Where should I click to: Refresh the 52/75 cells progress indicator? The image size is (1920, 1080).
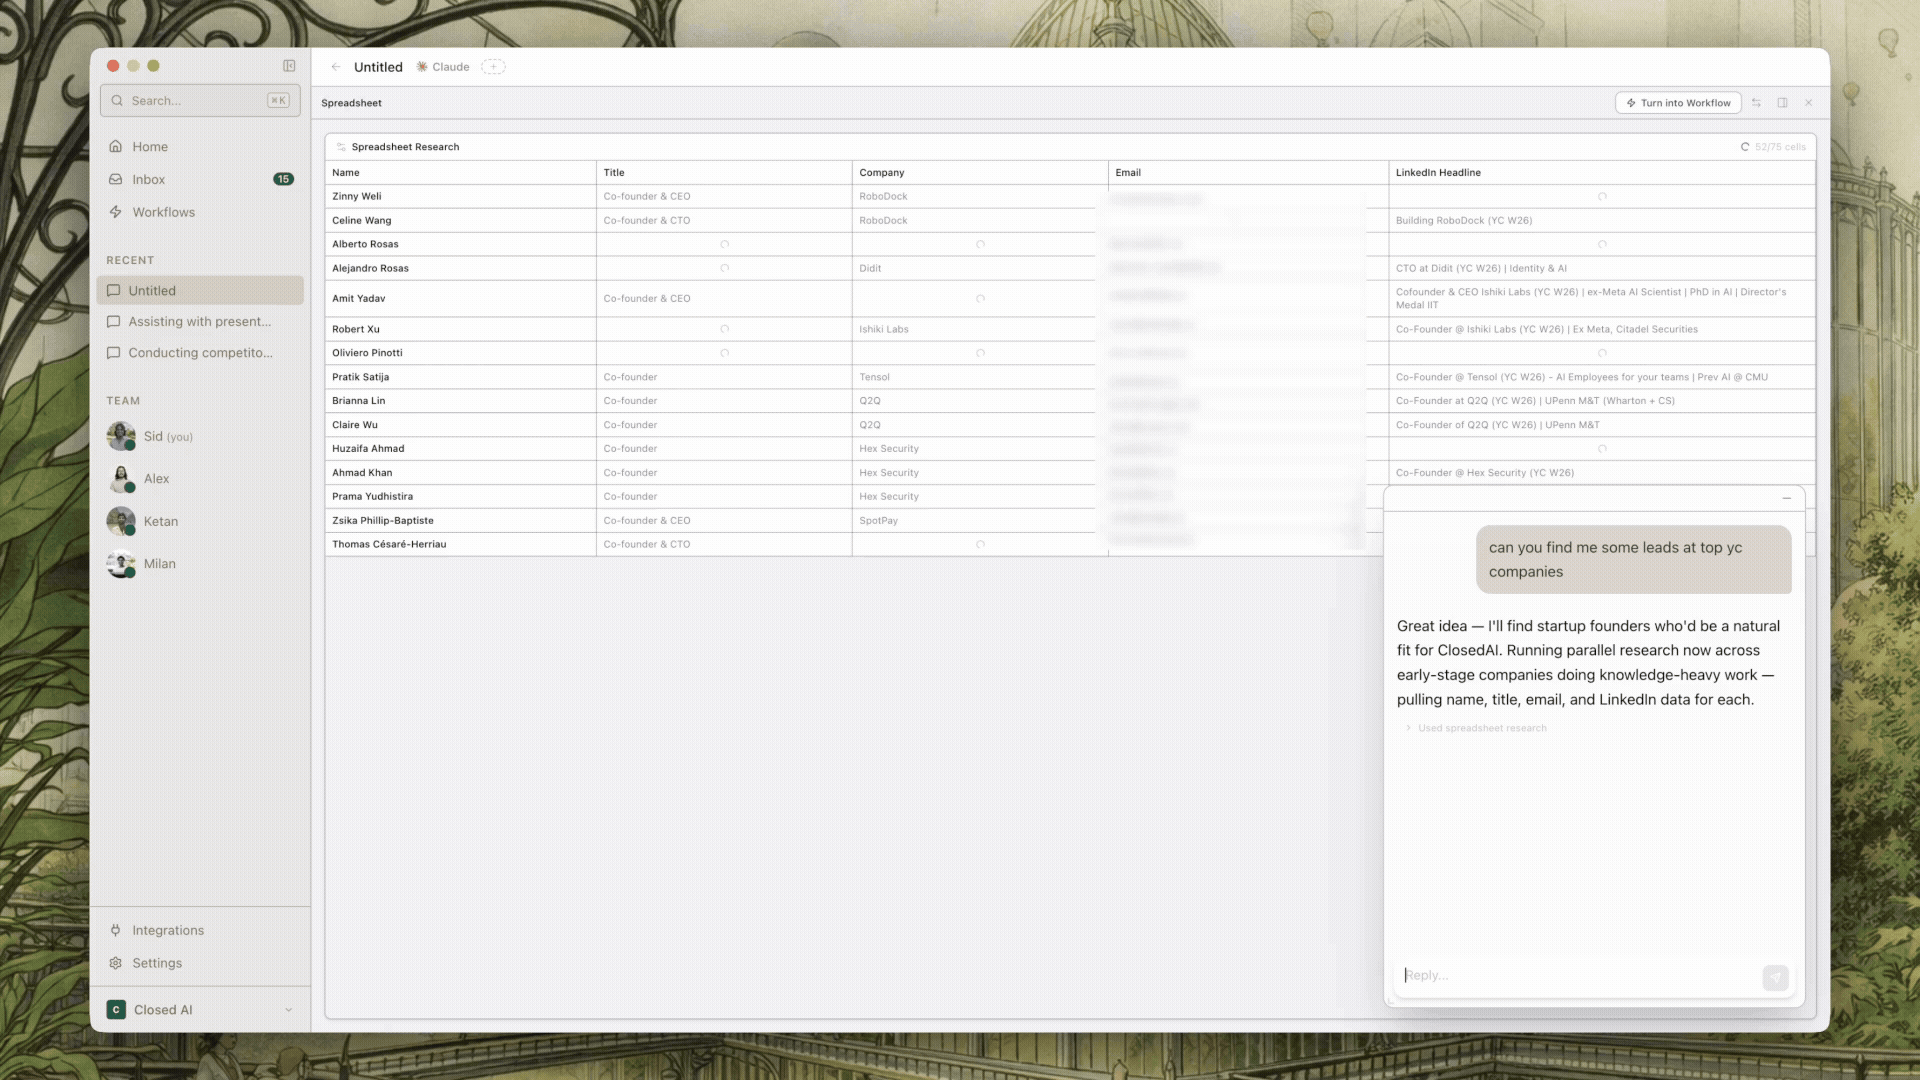(x=1746, y=146)
